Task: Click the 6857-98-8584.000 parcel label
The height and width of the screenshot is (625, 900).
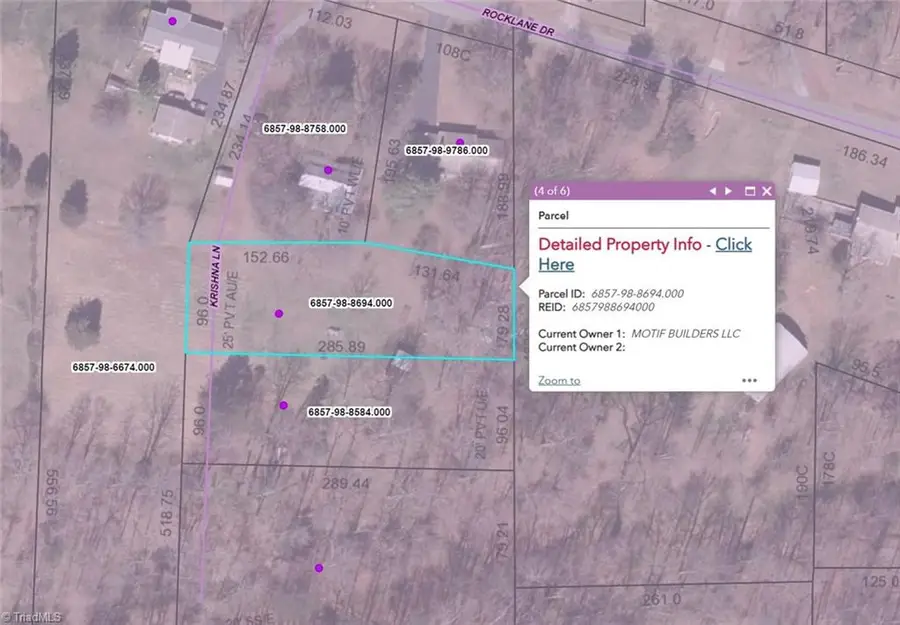Action: click(x=349, y=412)
